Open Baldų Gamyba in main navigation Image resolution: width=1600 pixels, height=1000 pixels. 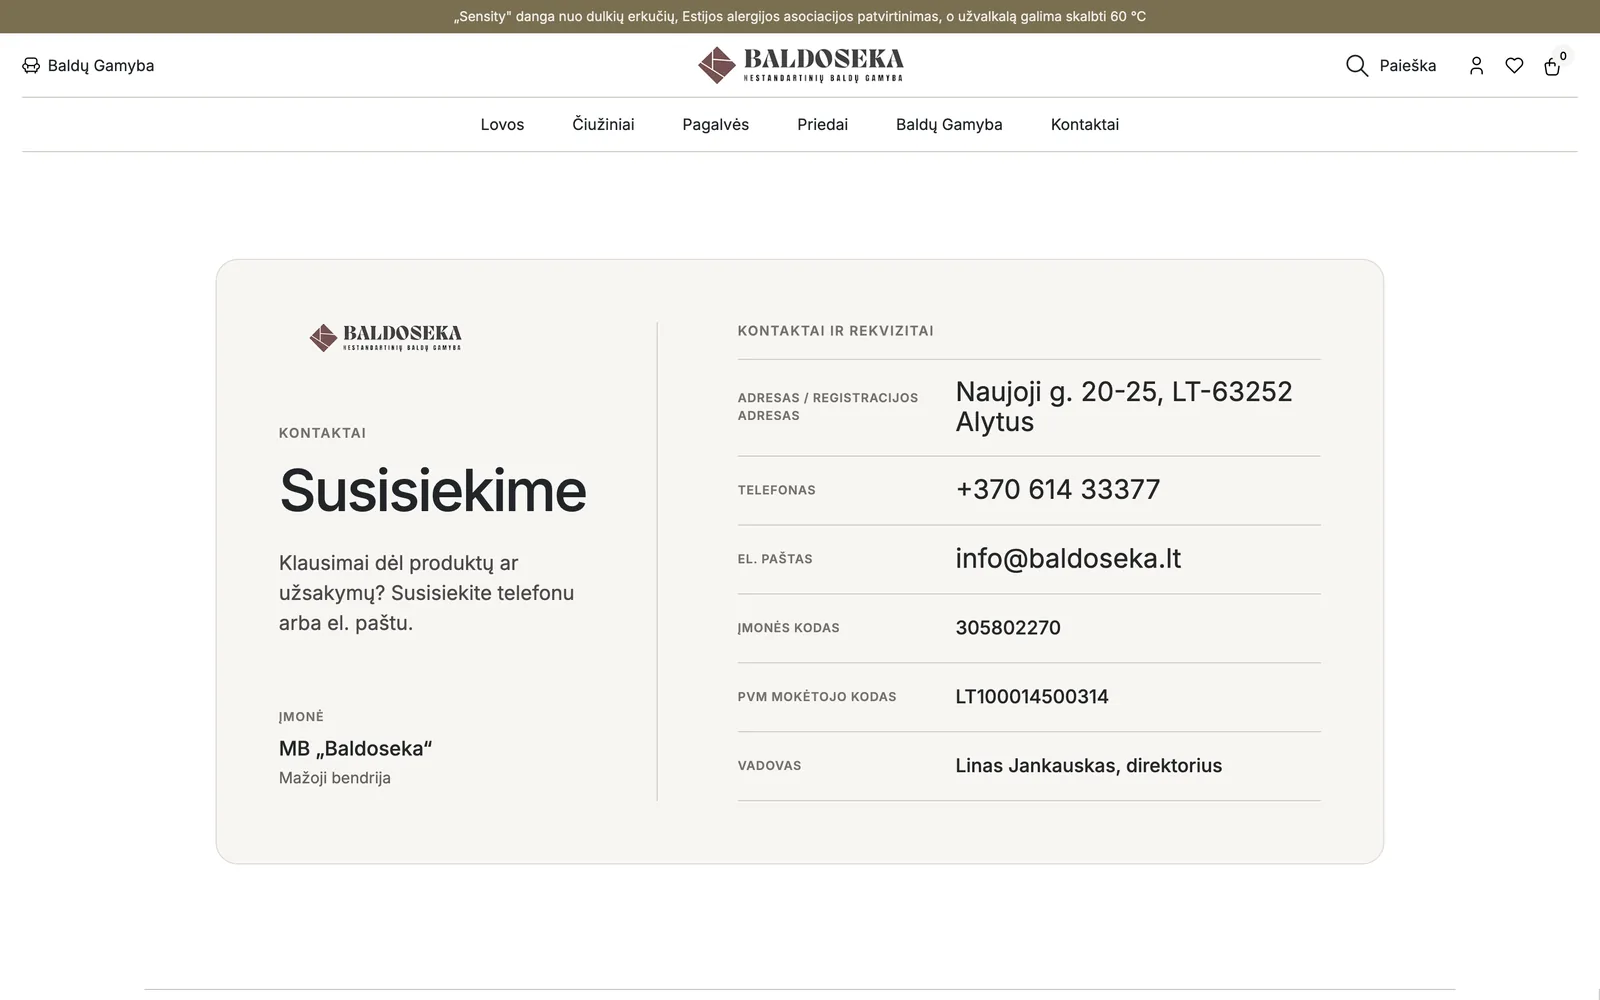(949, 125)
